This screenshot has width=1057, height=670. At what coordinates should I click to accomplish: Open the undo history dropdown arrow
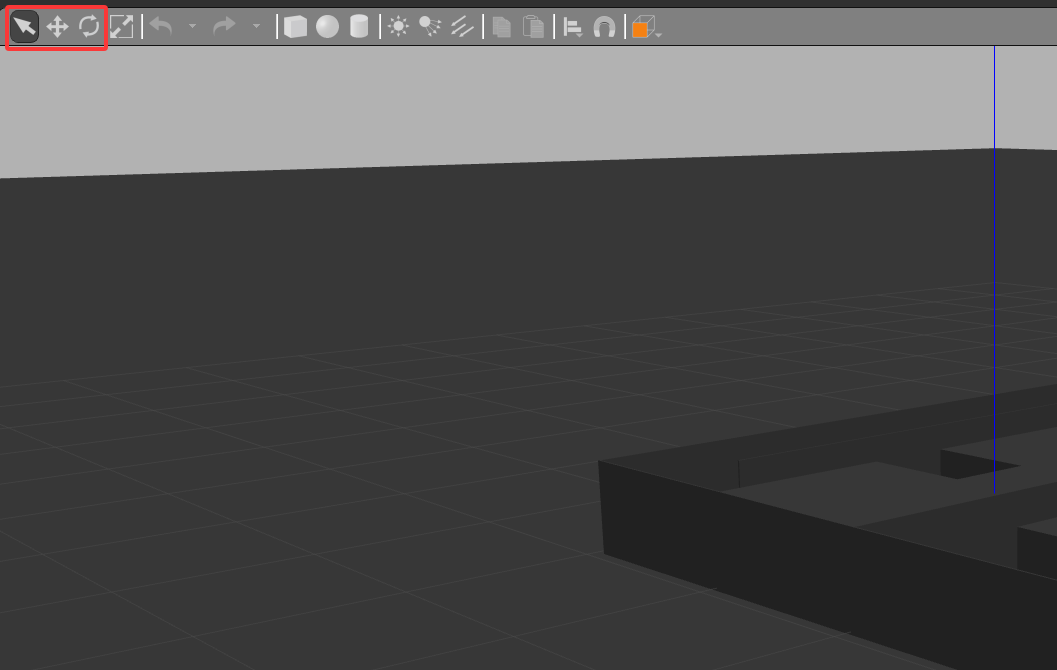click(x=192, y=26)
